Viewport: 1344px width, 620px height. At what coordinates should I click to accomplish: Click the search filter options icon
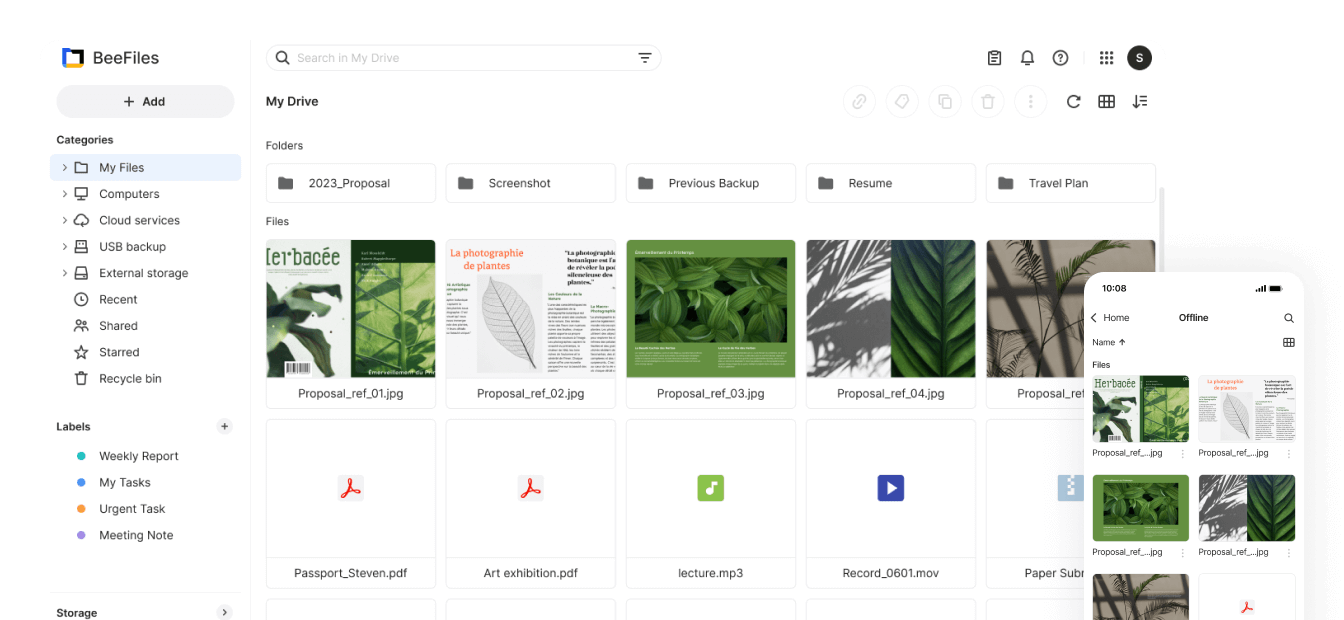click(645, 58)
